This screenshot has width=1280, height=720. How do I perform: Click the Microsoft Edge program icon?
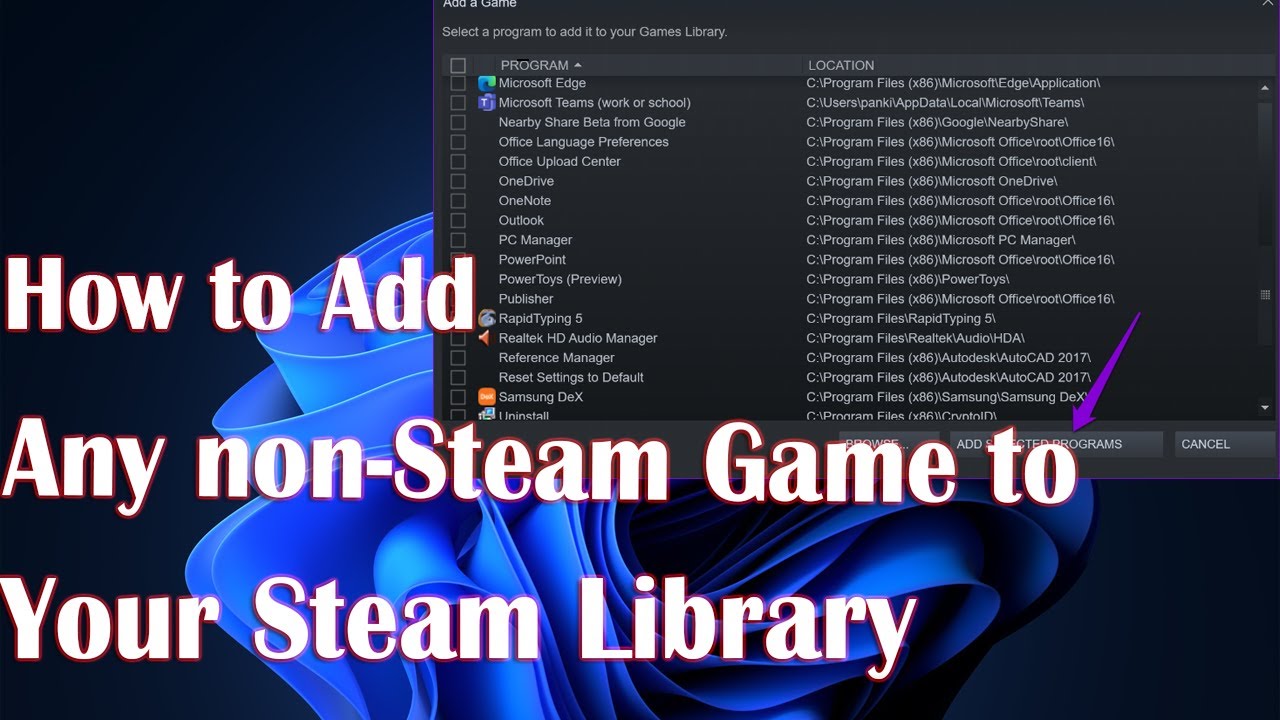487,83
